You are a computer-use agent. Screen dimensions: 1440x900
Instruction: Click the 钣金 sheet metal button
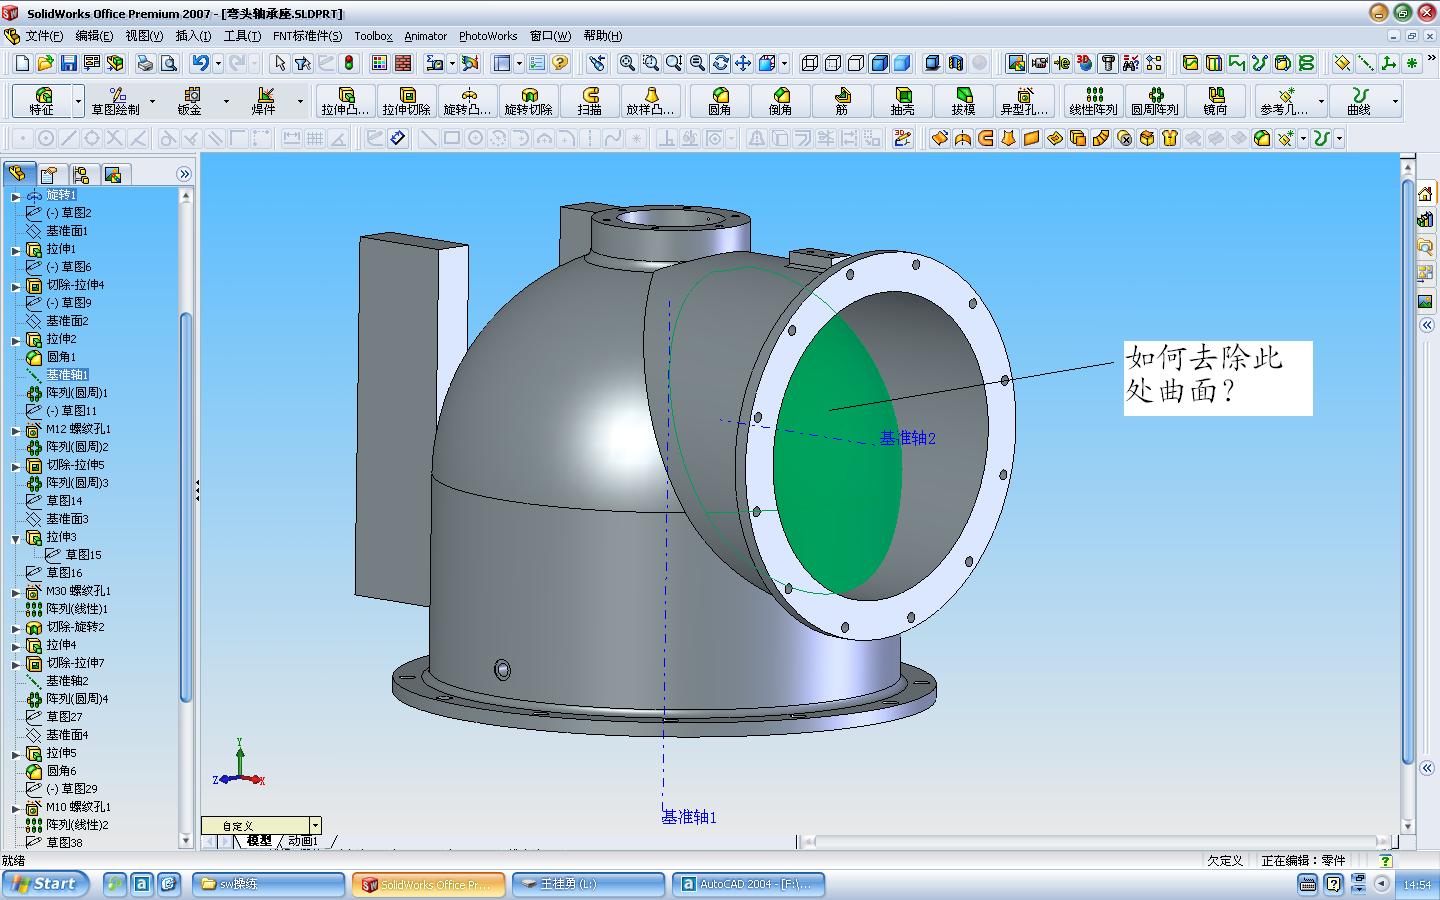(189, 101)
